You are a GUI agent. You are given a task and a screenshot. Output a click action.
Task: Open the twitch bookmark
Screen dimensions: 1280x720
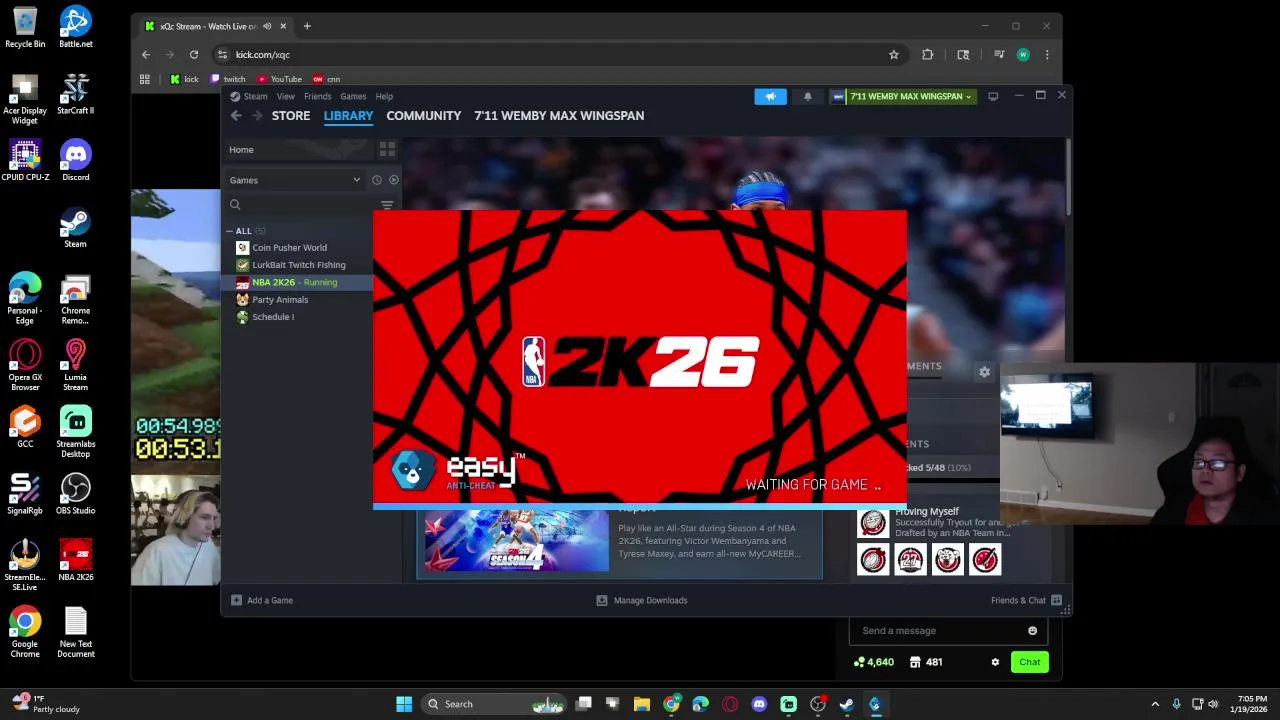[228, 79]
